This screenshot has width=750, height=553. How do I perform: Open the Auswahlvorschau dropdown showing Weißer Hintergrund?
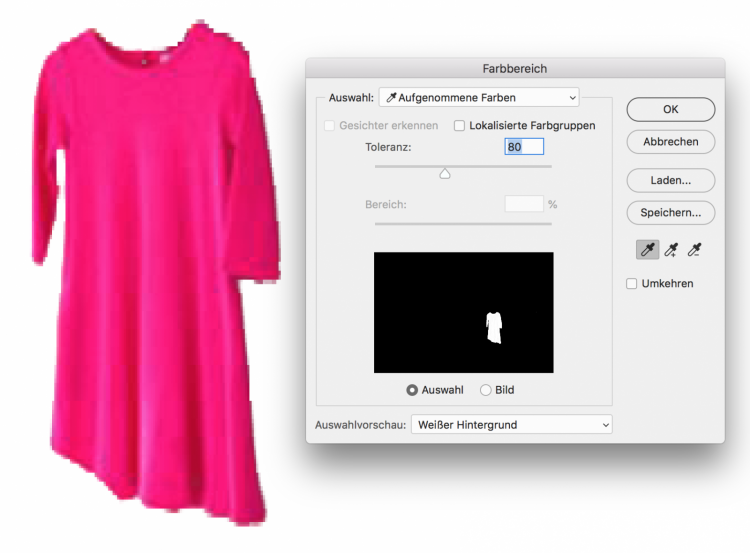pos(511,425)
